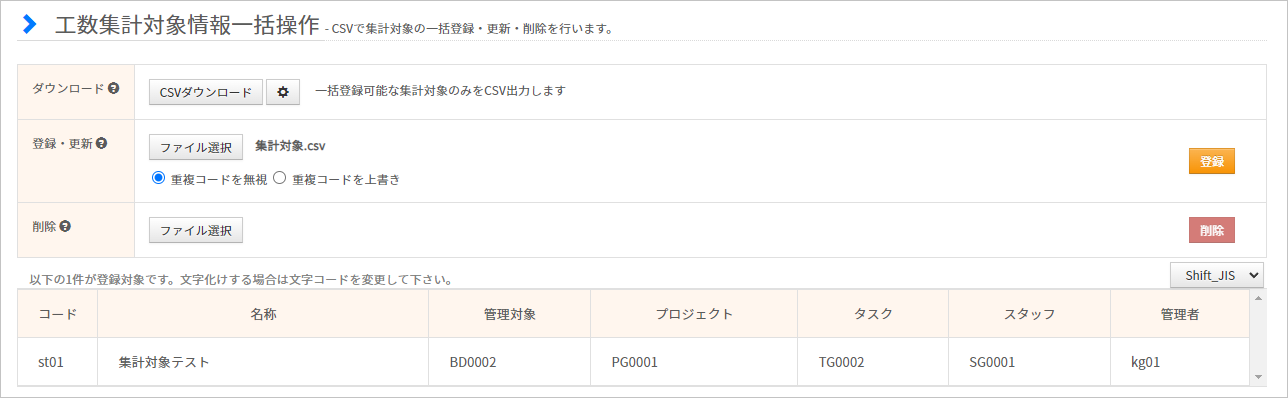Open the Shift_JIS encoding dropdown

click(x=1217, y=275)
